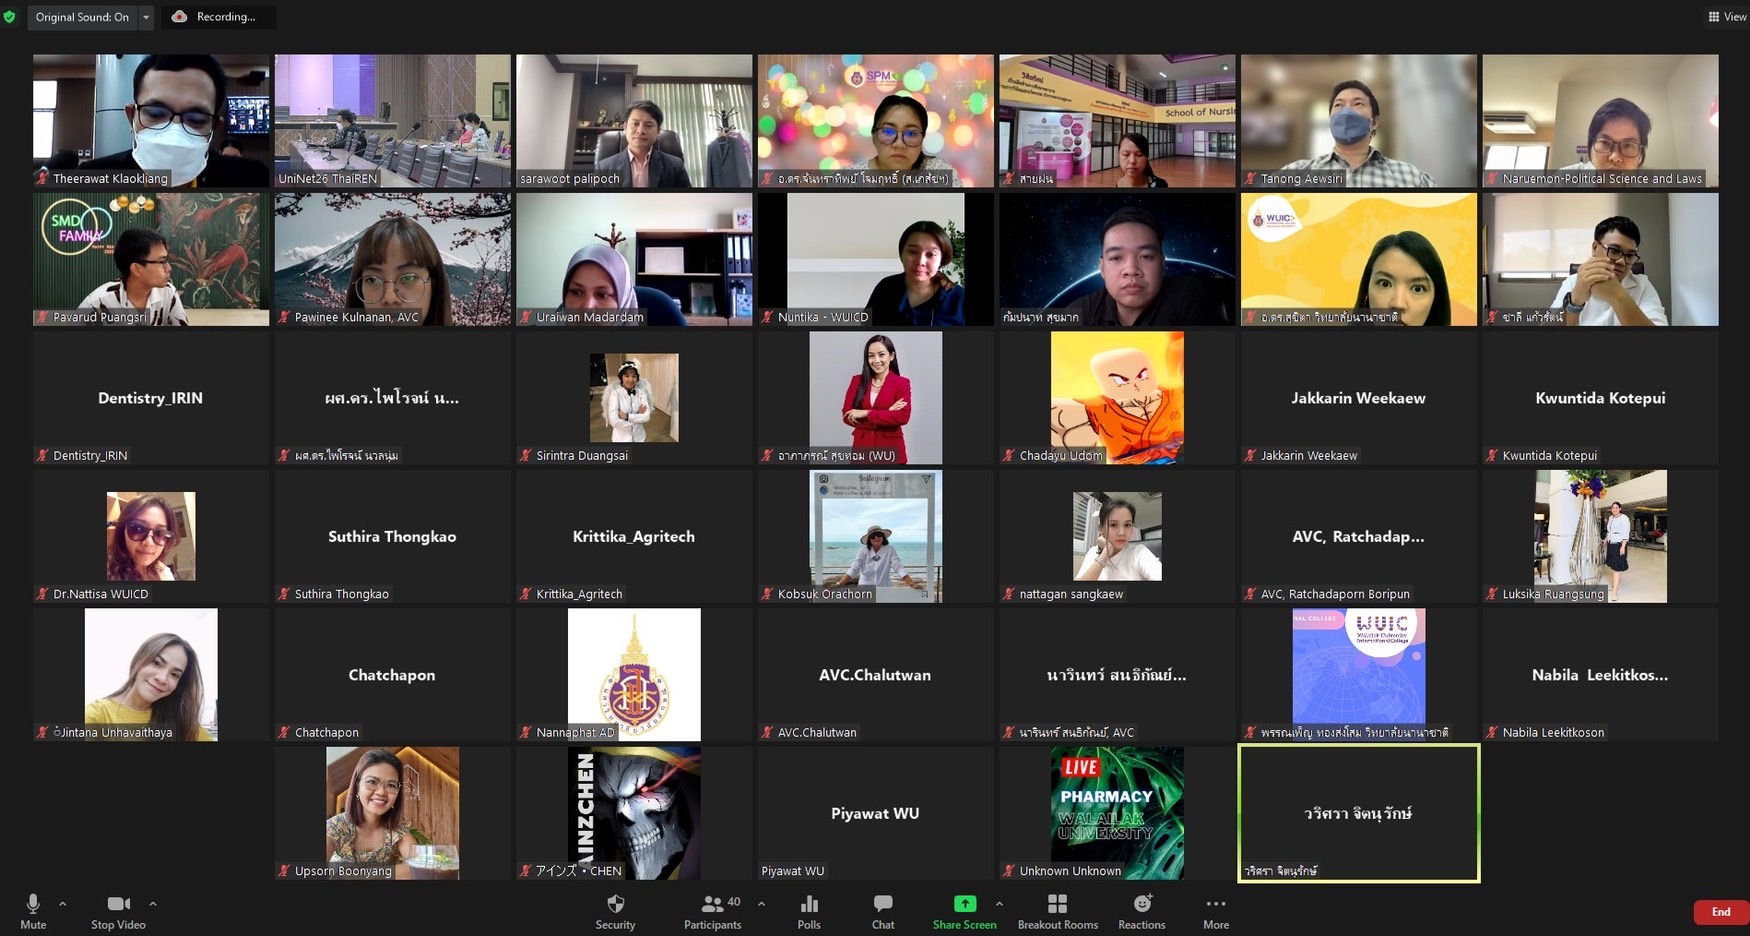Open the Reactions picker
This screenshot has width=1750, height=936.
coord(1142,911)
